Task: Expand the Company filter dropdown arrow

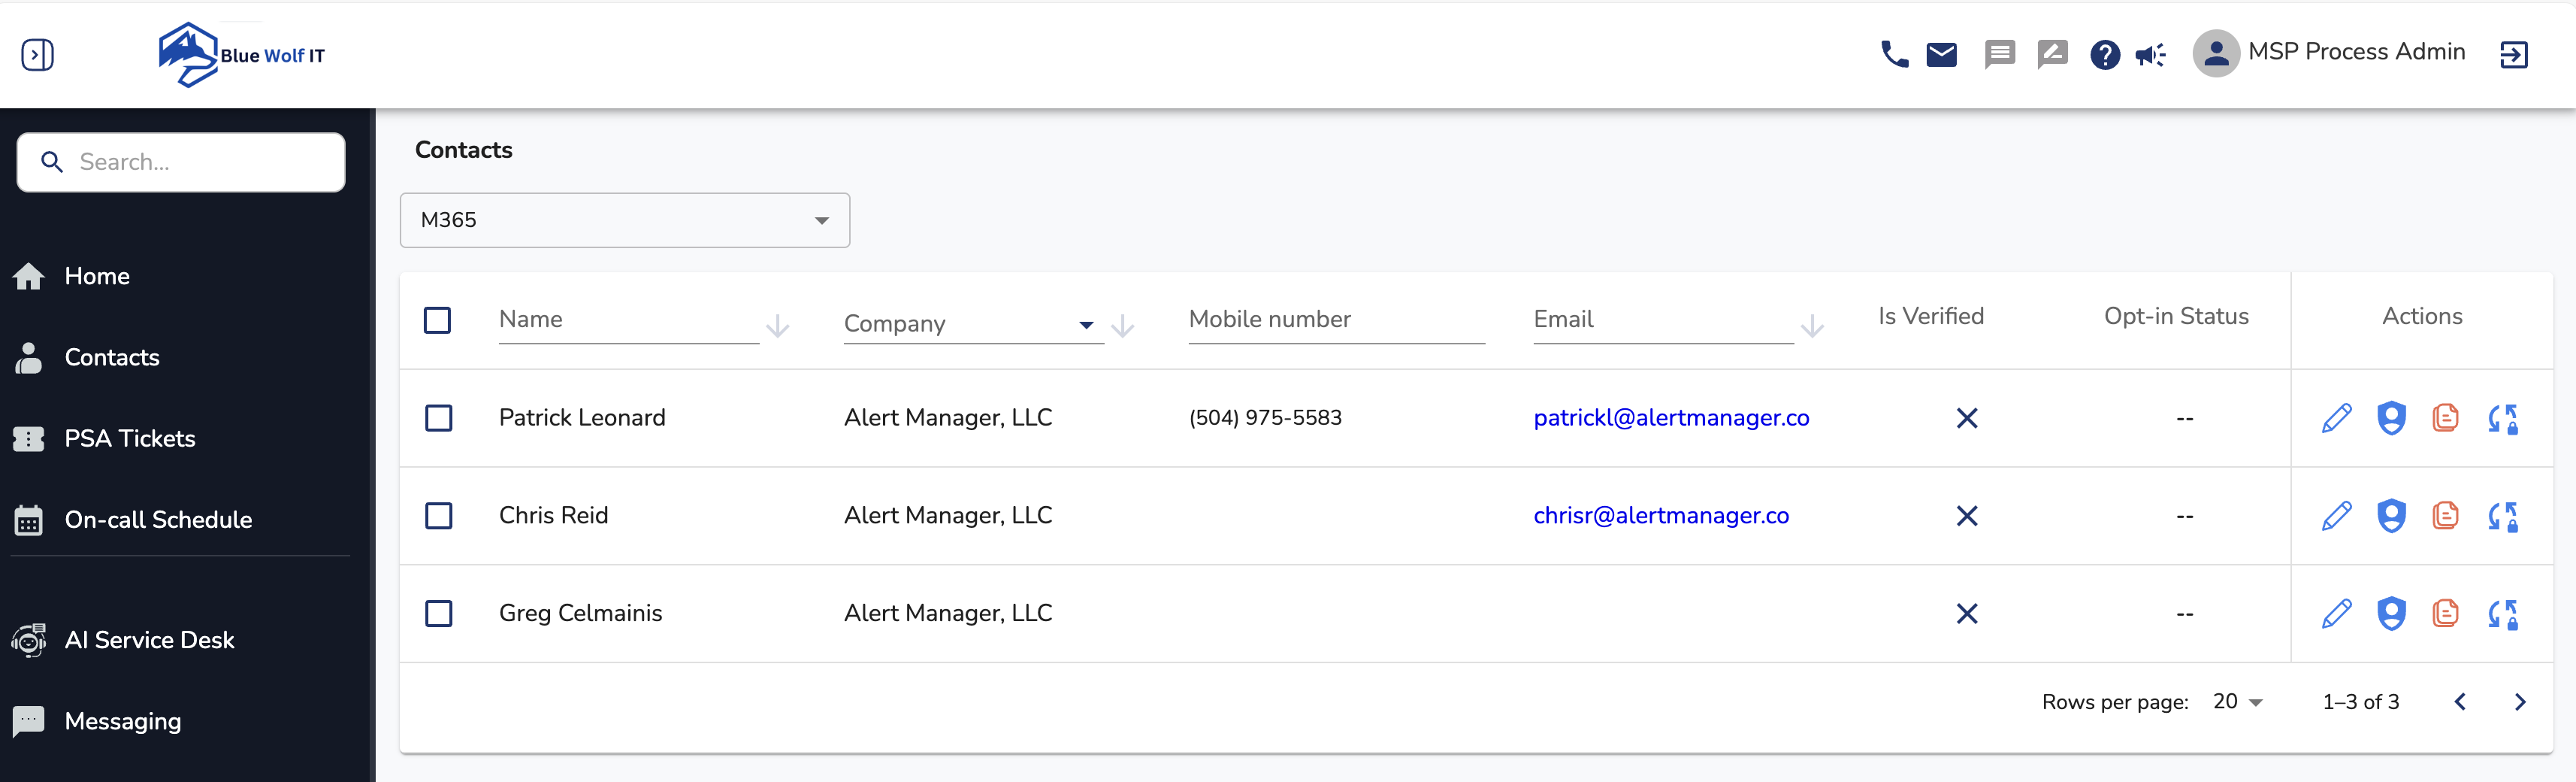Action: [x=1086, y=324]
